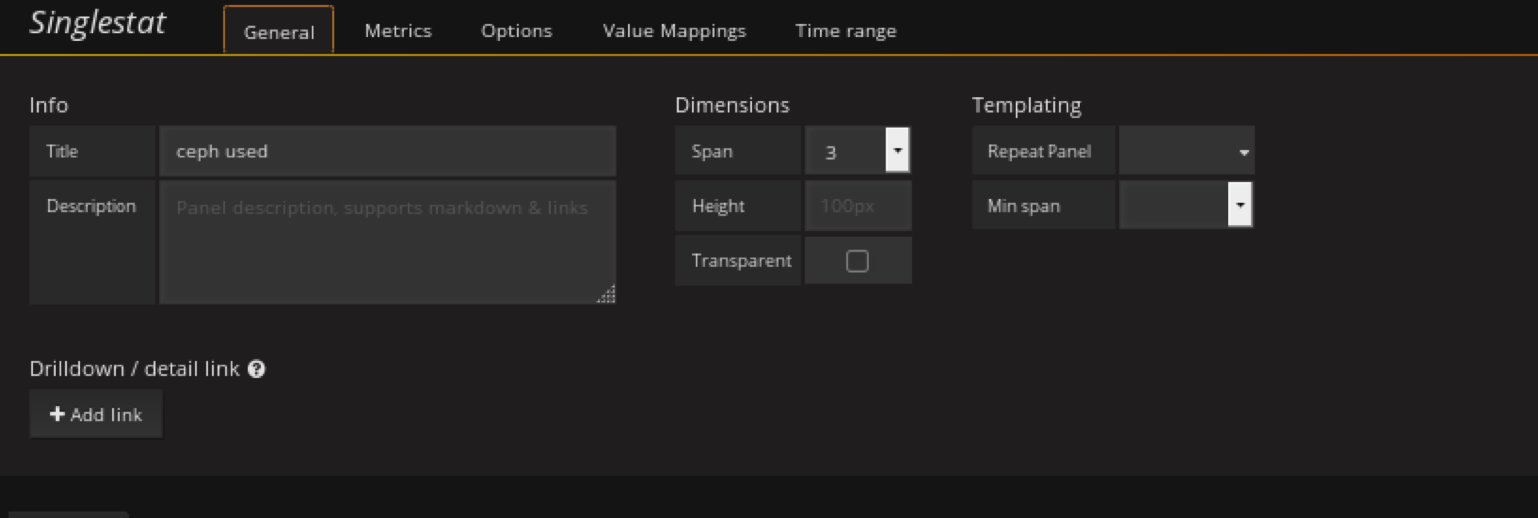Click the Span label in Dimensions
Viewport: 1538px width, 518px height.
[x=712, y=151]
